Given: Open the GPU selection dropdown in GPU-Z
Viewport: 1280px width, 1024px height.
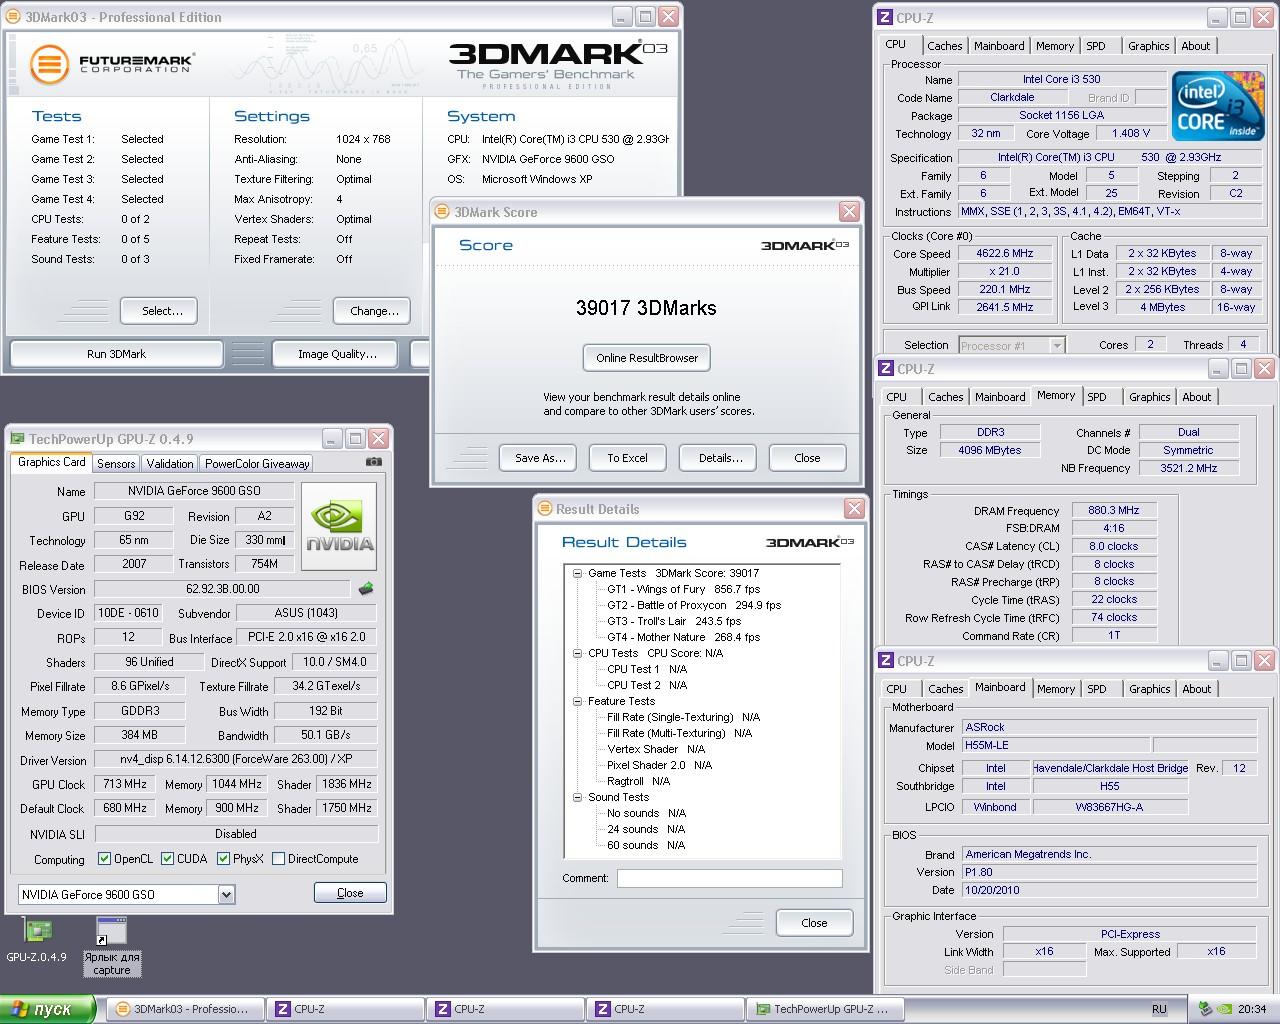Looking at the screenshot, I should coord(226,894).
